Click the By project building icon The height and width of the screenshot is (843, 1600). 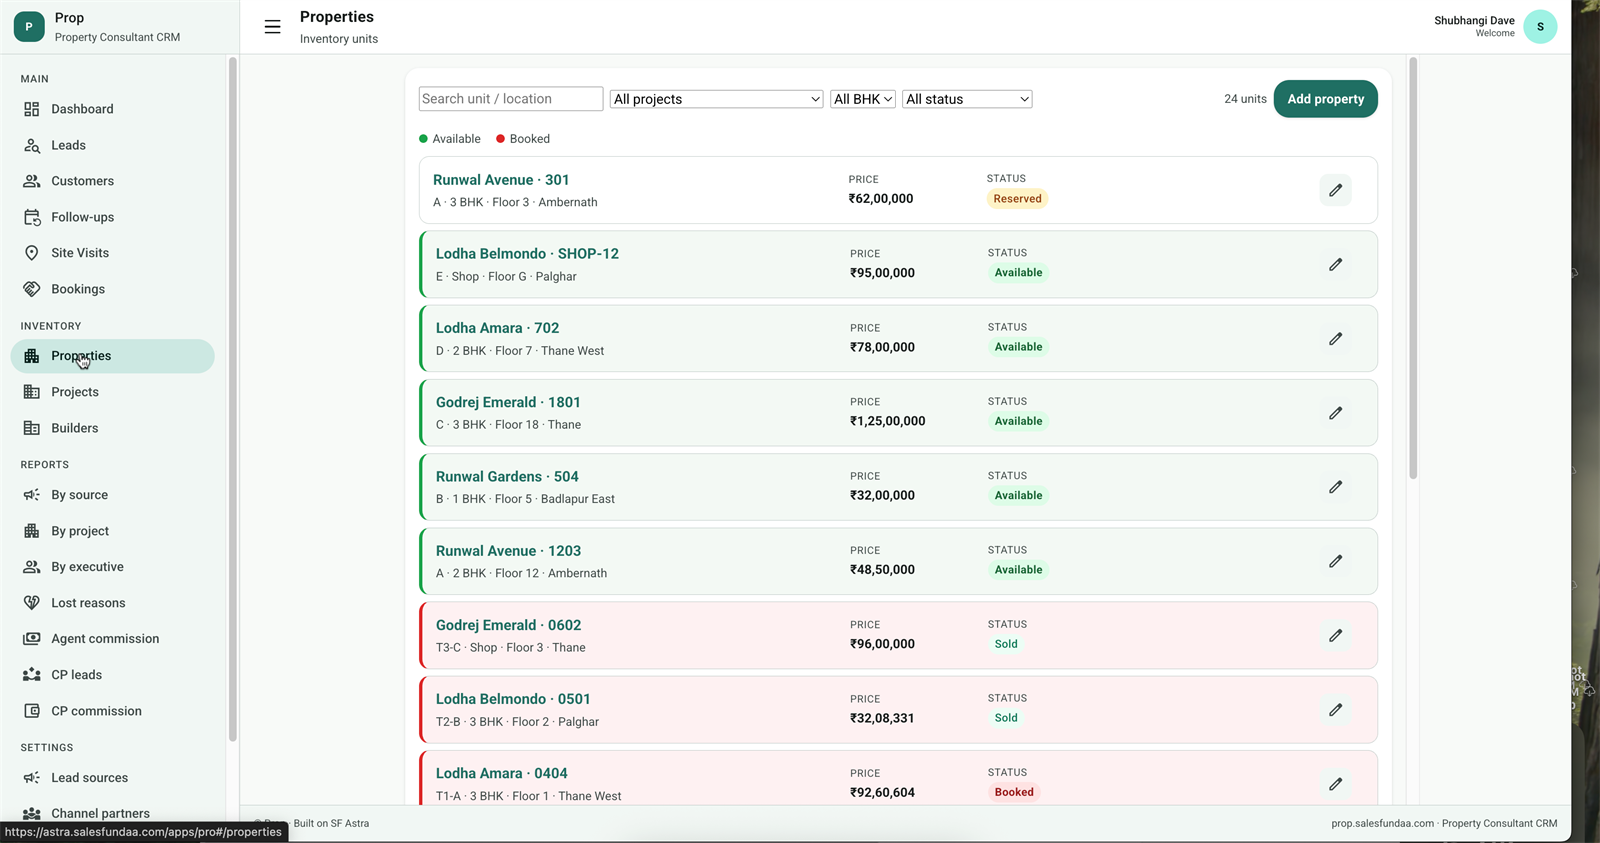pos(32,531)
